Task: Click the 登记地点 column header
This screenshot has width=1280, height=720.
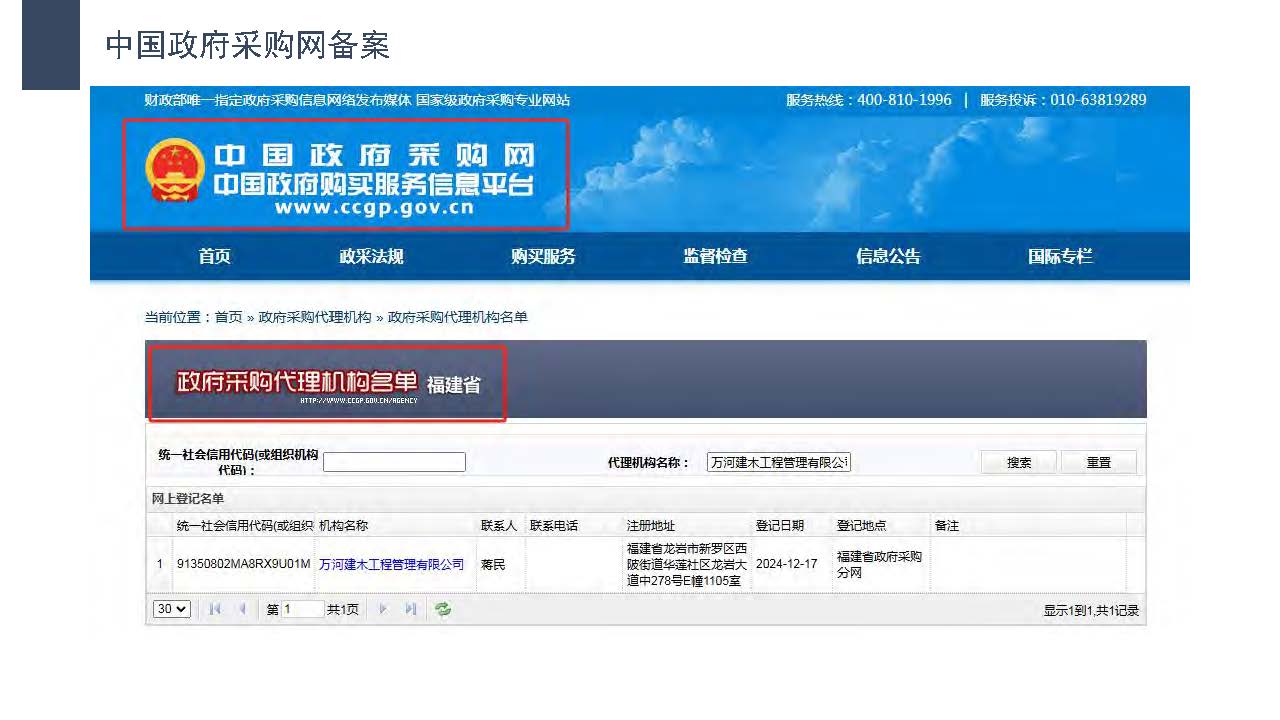Action: click(861, 525)
